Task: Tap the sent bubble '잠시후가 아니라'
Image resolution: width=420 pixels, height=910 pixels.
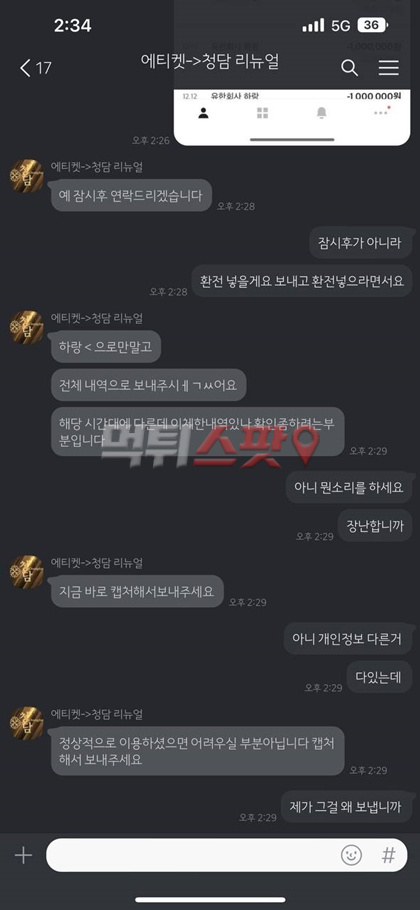Action: point(360,243)
